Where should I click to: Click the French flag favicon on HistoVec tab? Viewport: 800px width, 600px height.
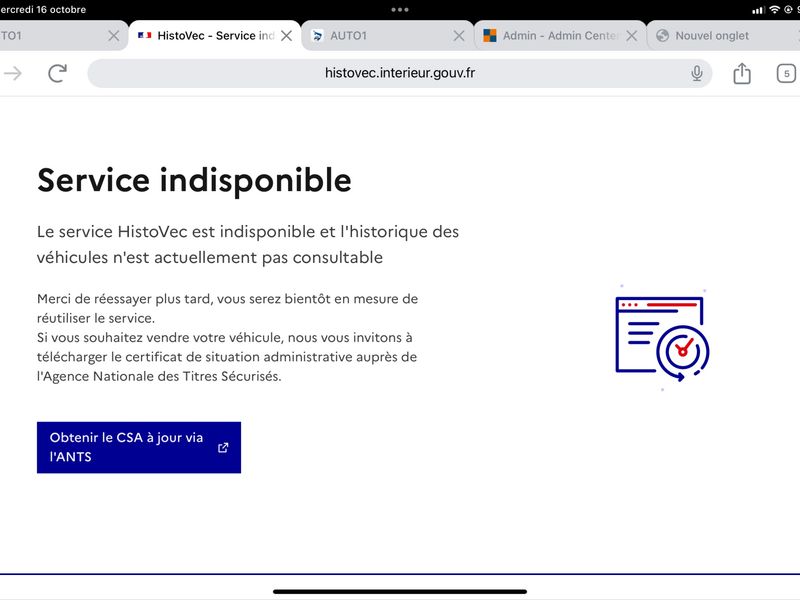[144, 35]
